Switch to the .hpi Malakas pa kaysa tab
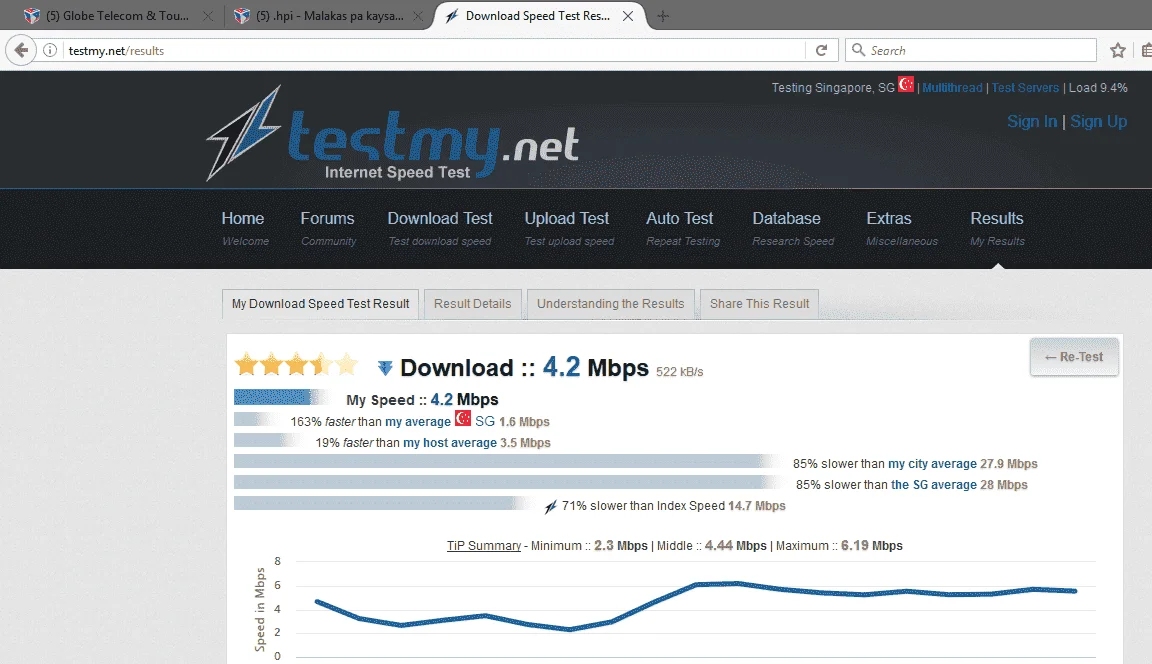1152x664 pixels. 329,15
